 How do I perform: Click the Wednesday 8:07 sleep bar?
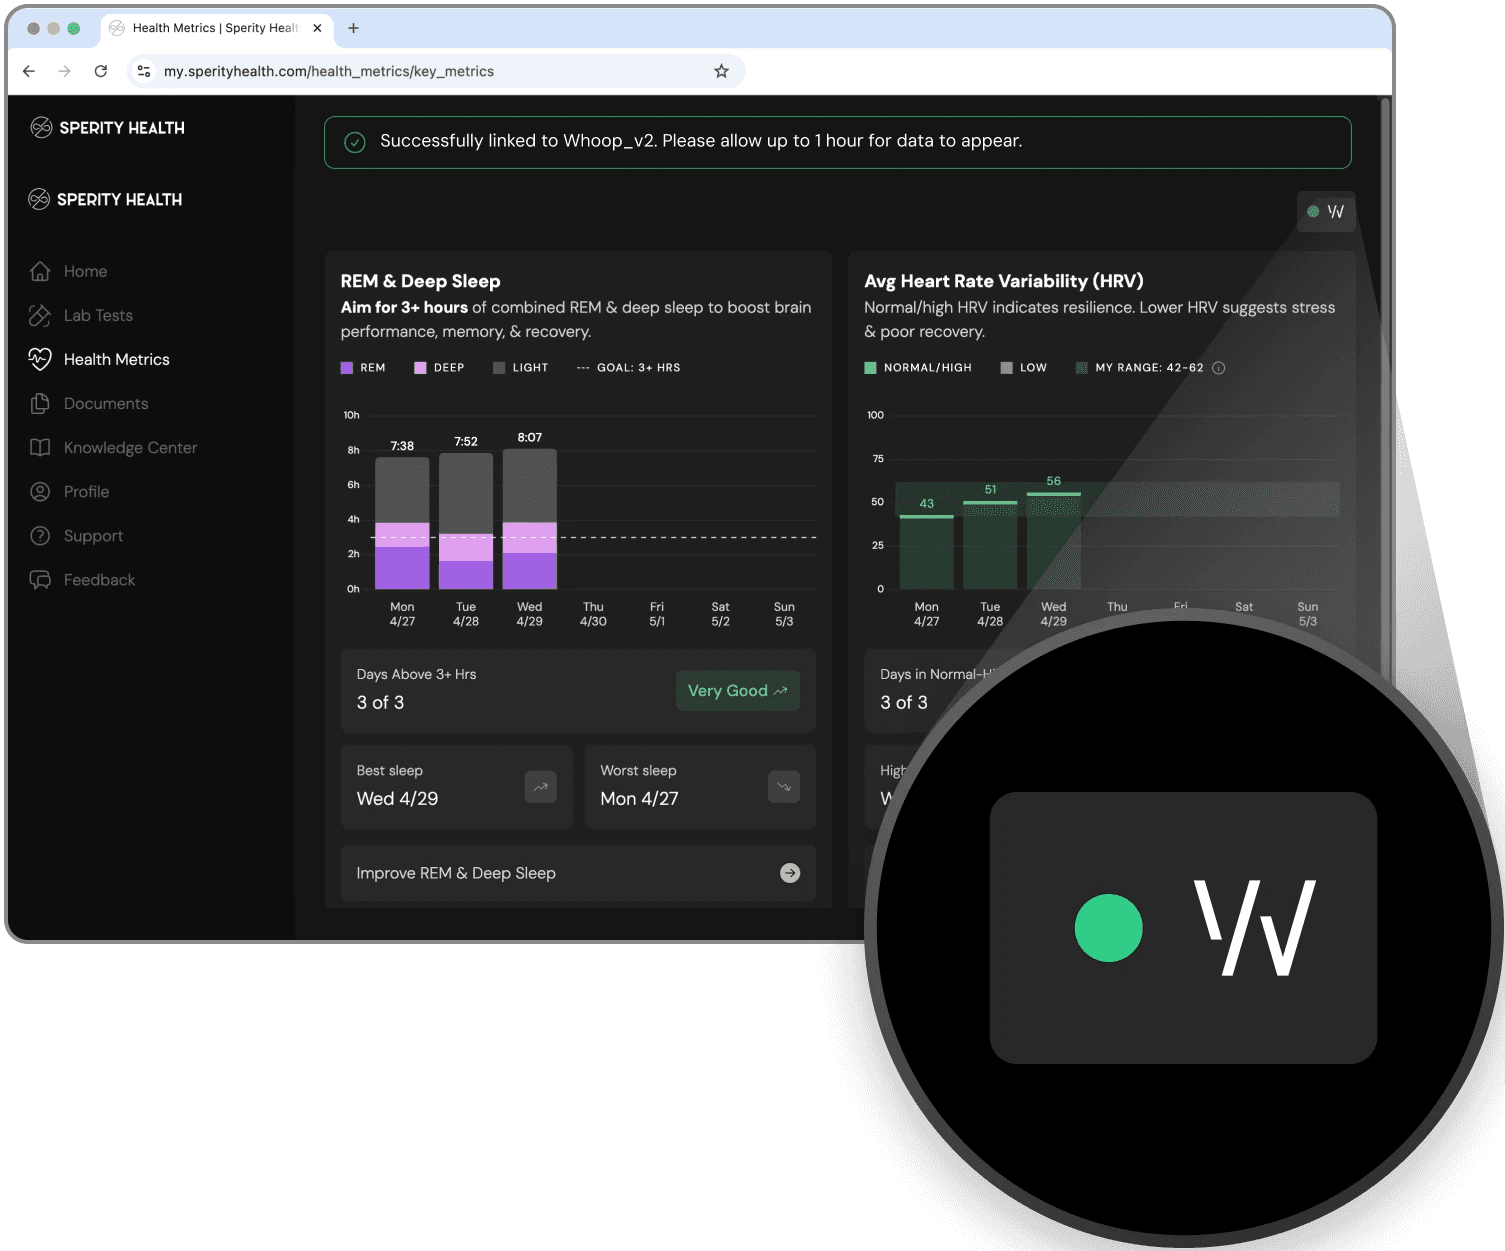pos(530,519)
